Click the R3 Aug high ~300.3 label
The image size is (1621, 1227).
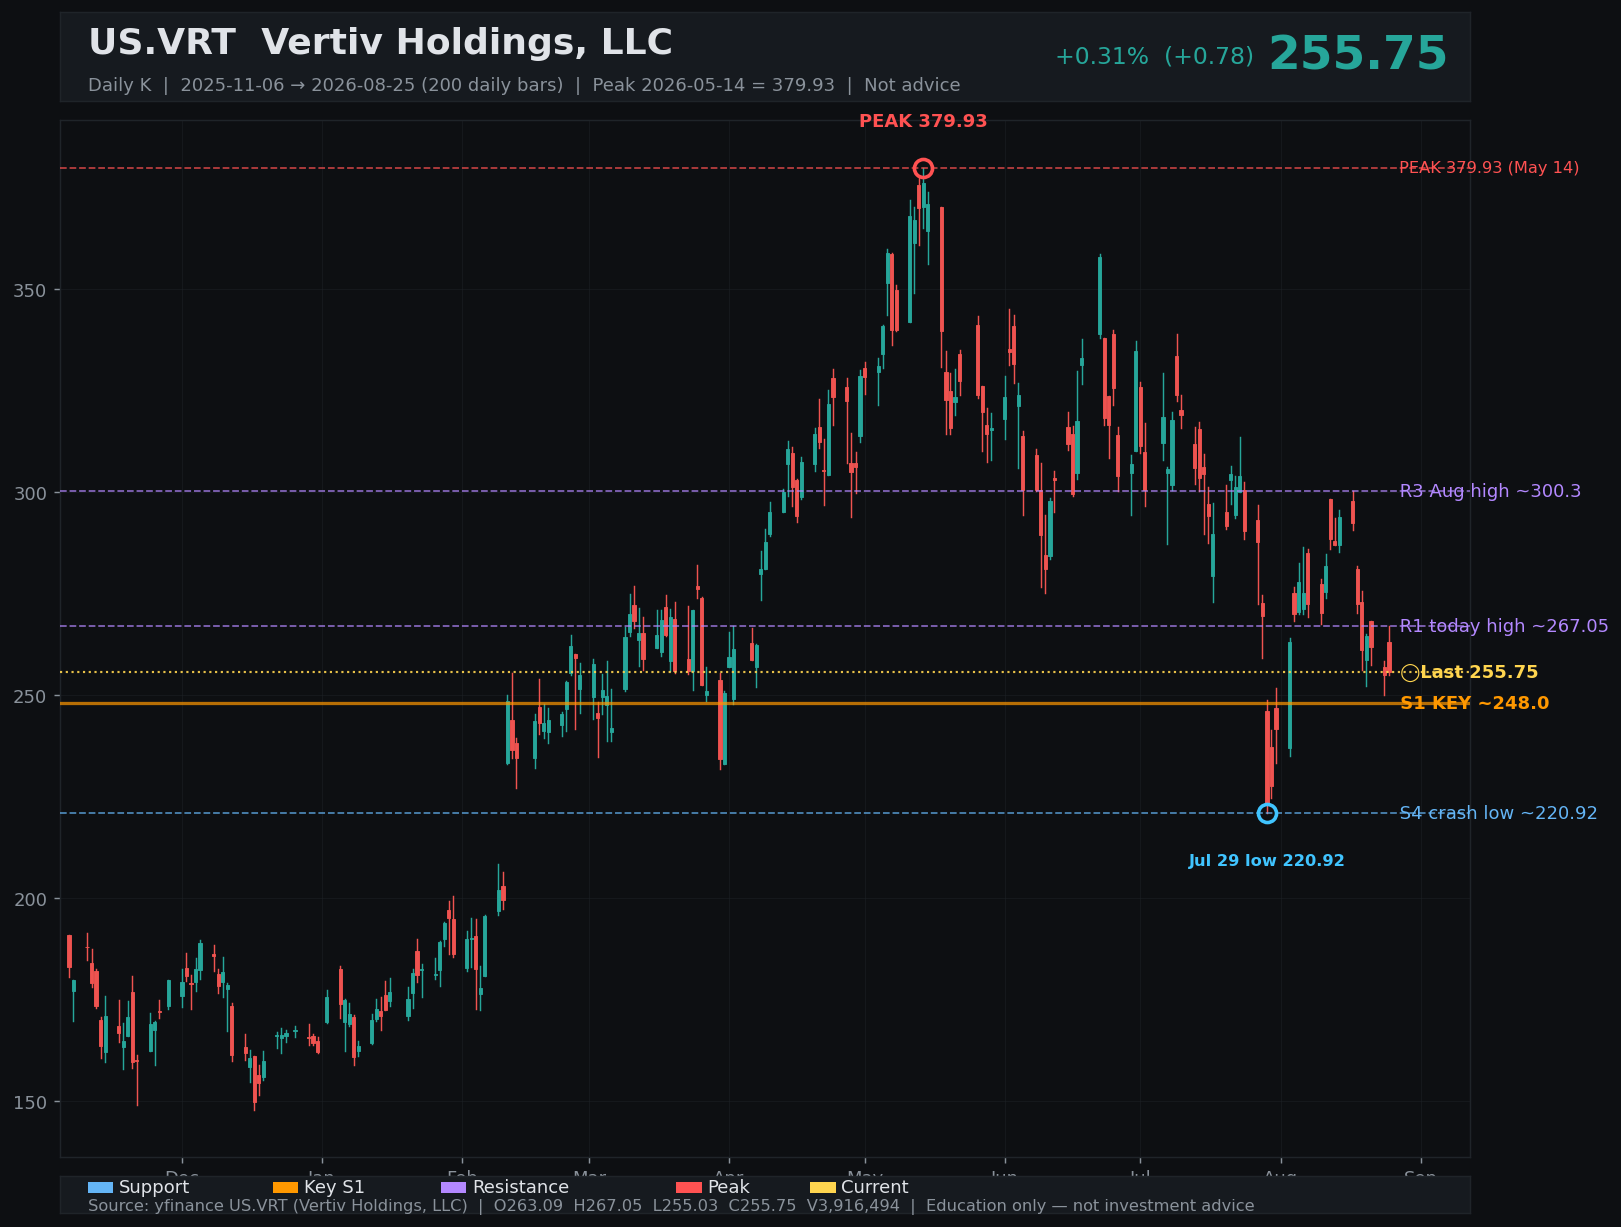1490,491
